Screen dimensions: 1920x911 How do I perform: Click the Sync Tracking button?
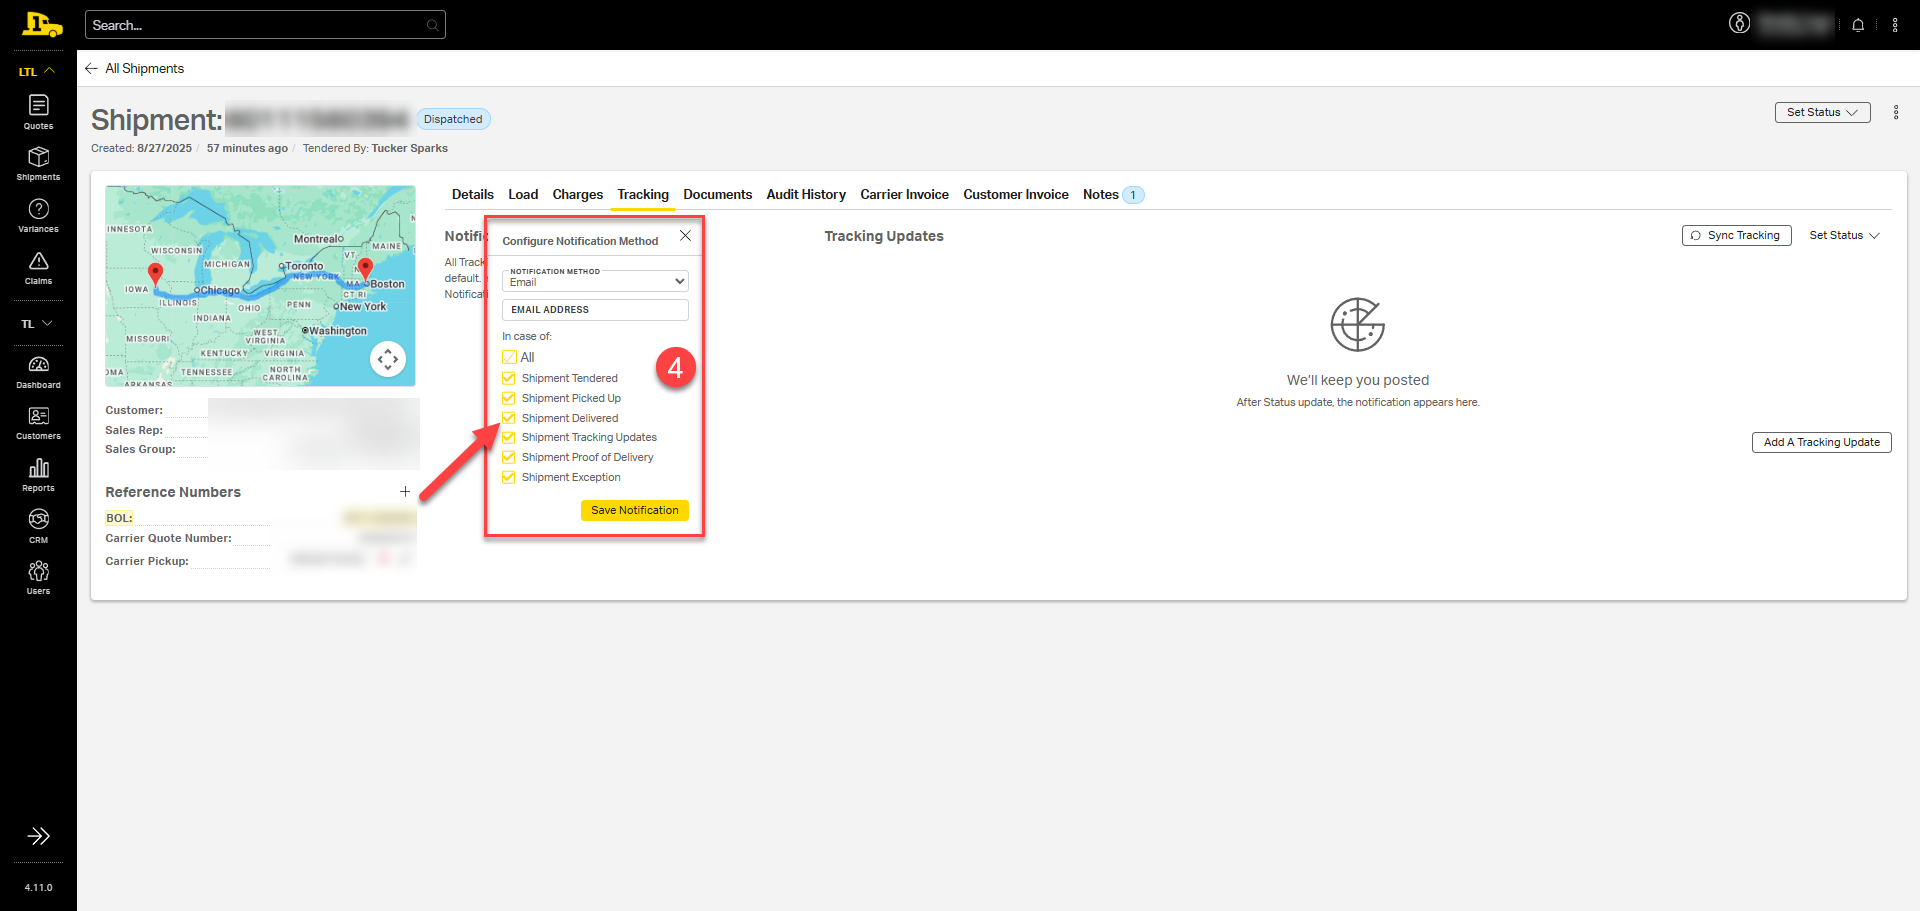(x=1736, y=236)
